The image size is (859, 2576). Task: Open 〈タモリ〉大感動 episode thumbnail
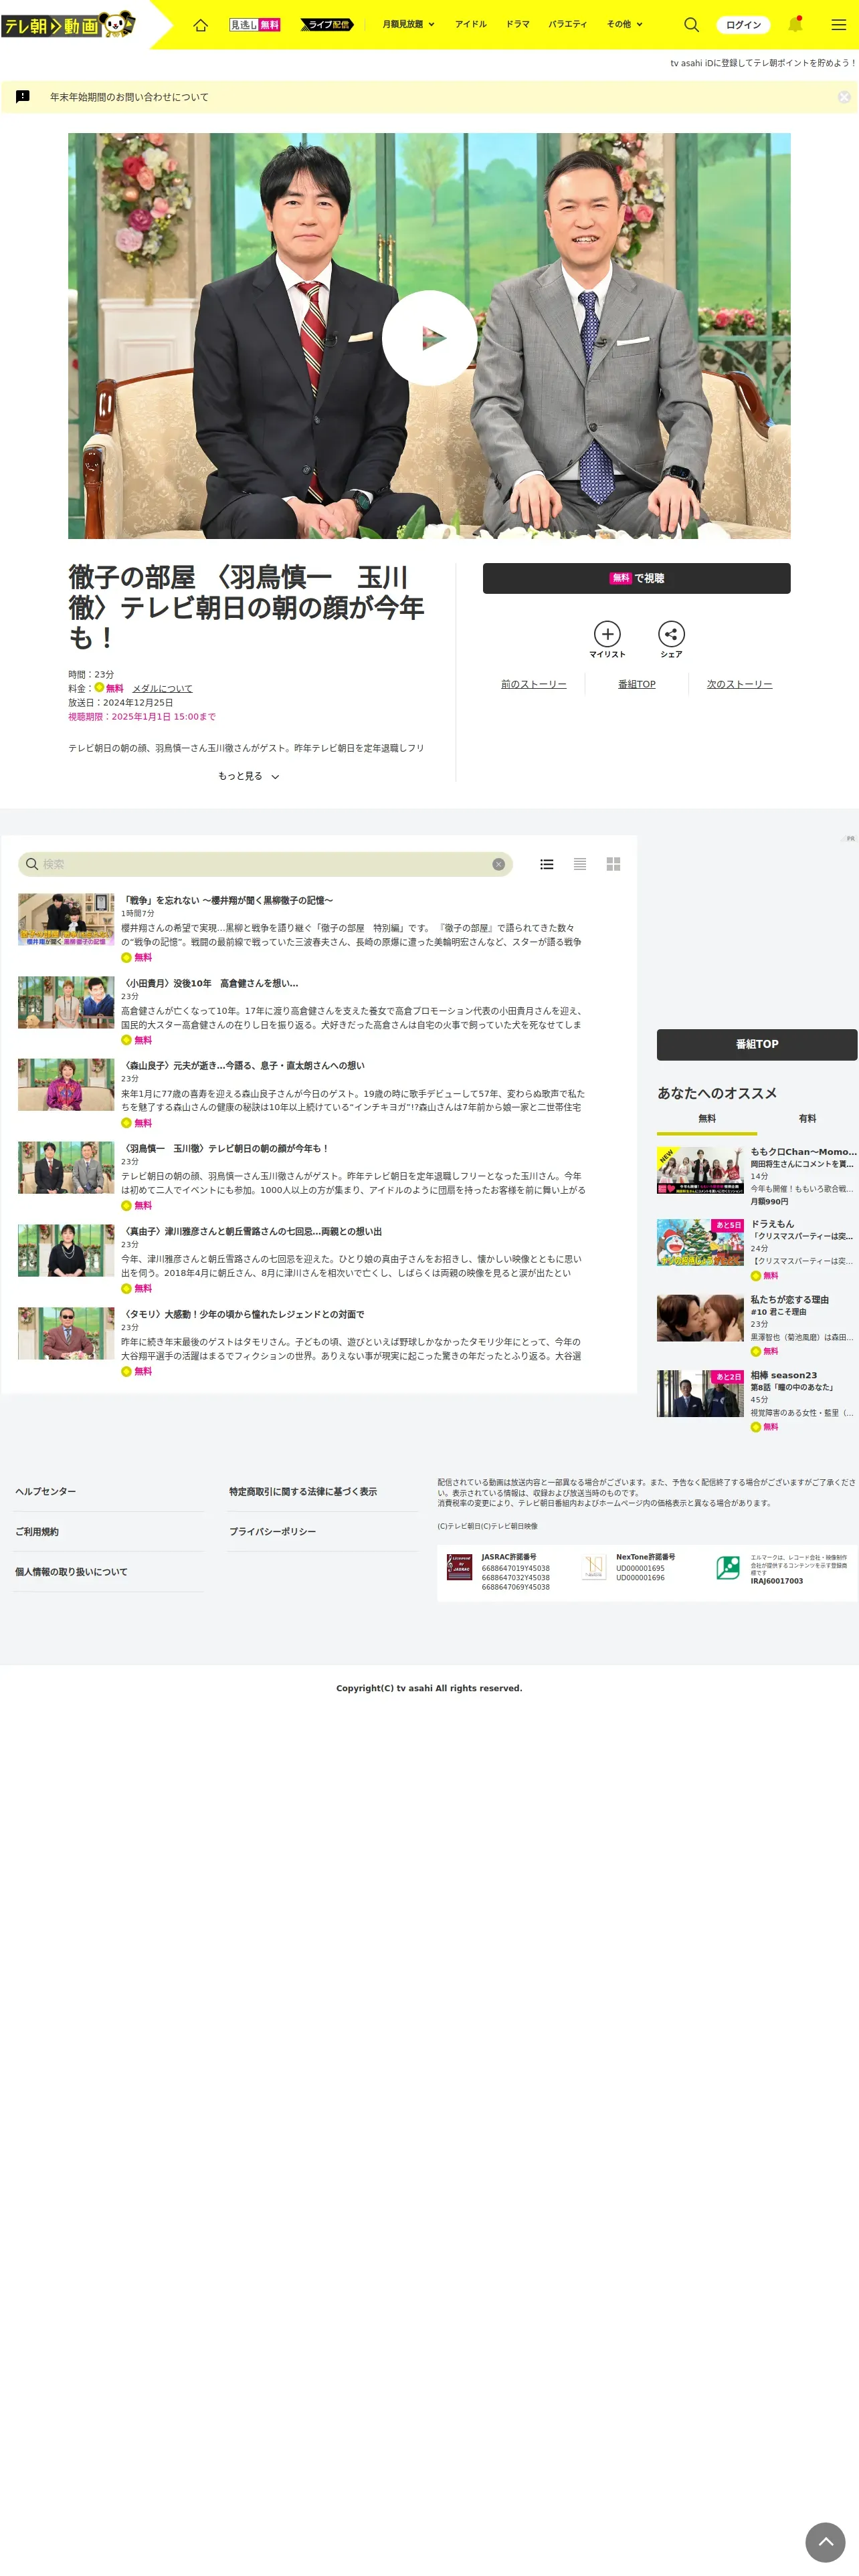coord(66,1333)
